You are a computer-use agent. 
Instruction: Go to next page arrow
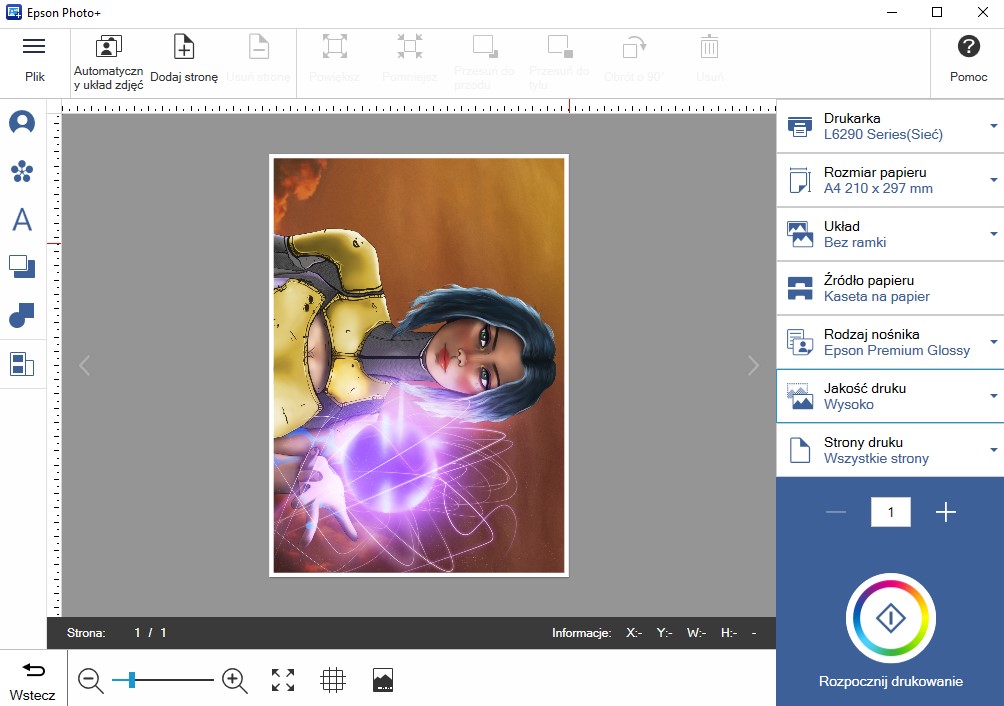point(753,365)
